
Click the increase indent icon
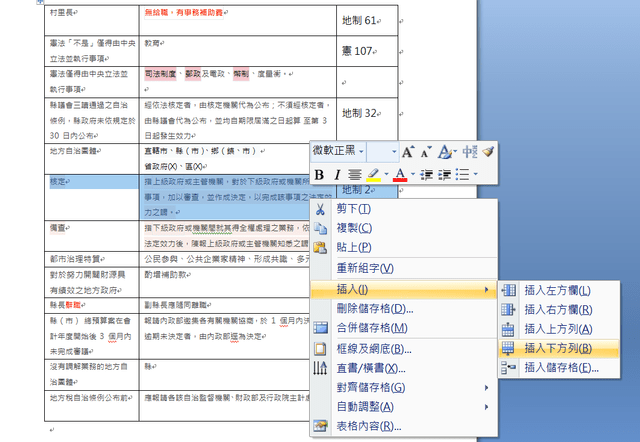(446, 175)
